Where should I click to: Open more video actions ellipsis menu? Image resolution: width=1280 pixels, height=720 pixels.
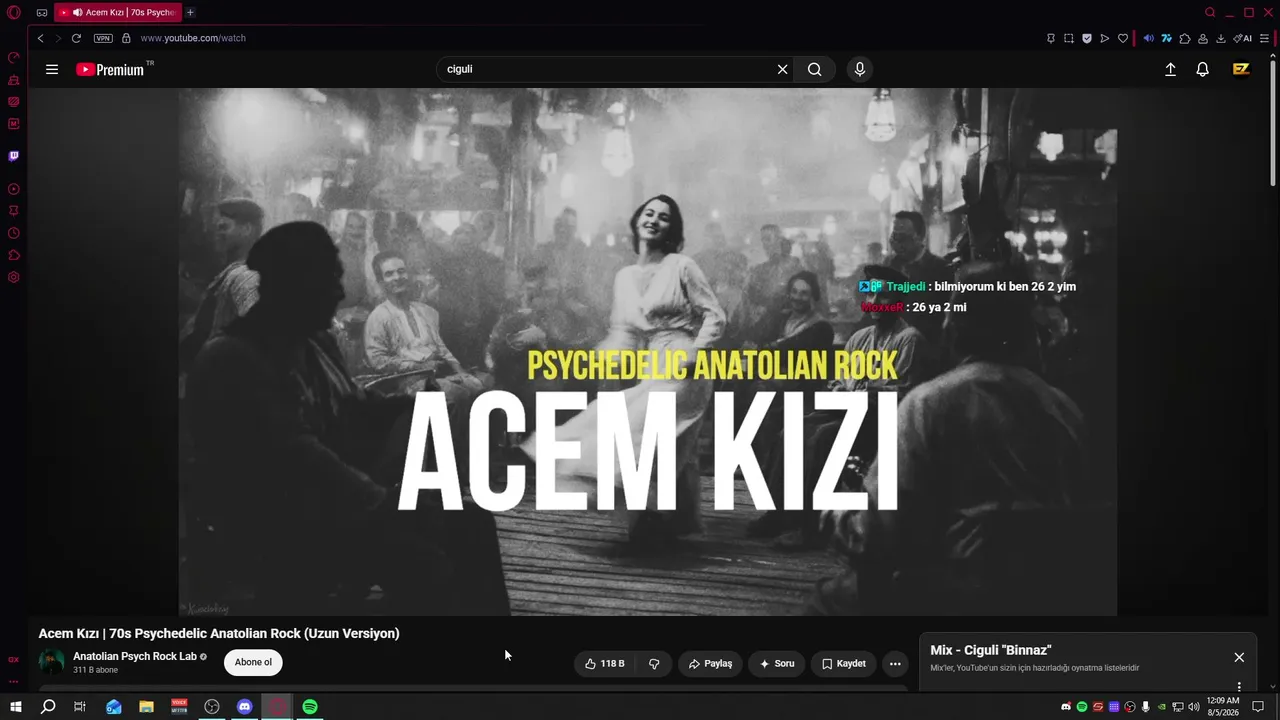895,663
